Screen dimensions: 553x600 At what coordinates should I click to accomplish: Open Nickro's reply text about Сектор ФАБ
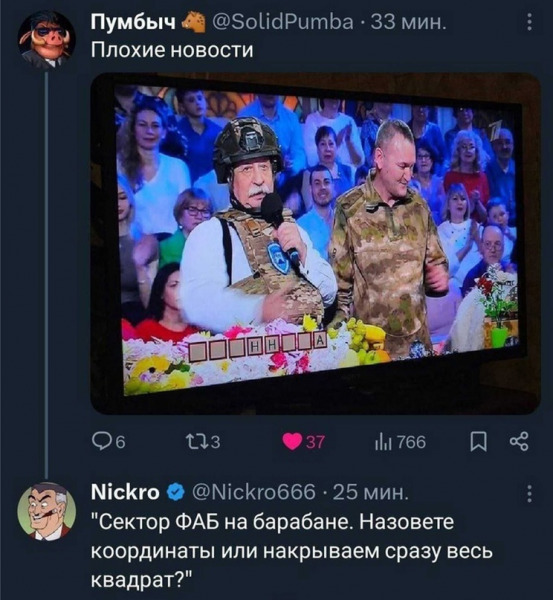(x=292, y=551)
